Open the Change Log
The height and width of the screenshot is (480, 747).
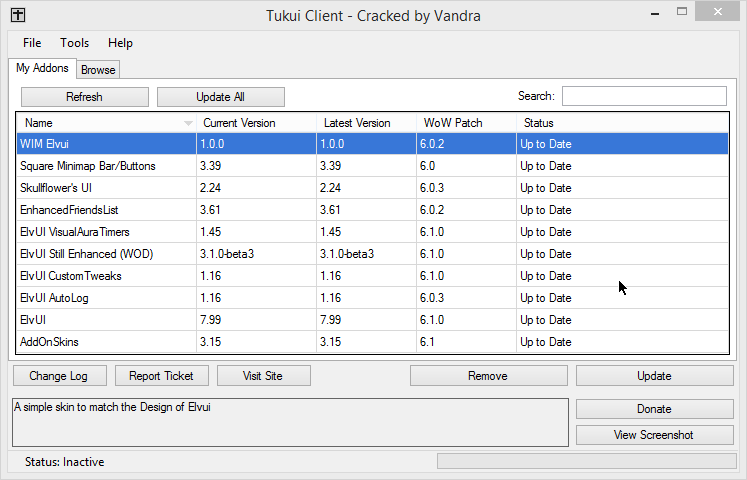[58, 376]
